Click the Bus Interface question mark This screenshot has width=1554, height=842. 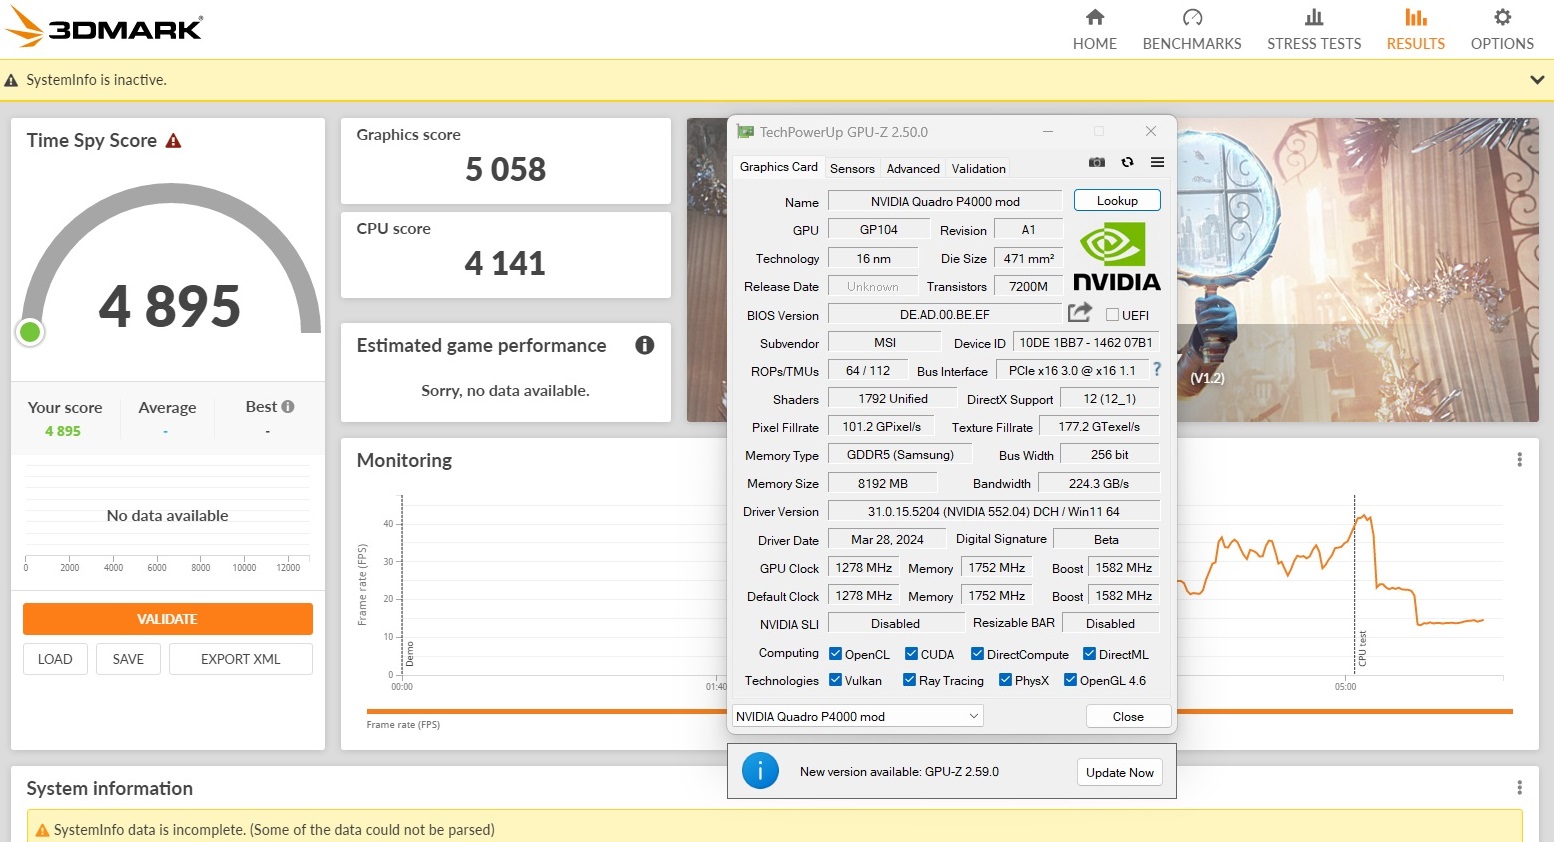coord(1157,369)
